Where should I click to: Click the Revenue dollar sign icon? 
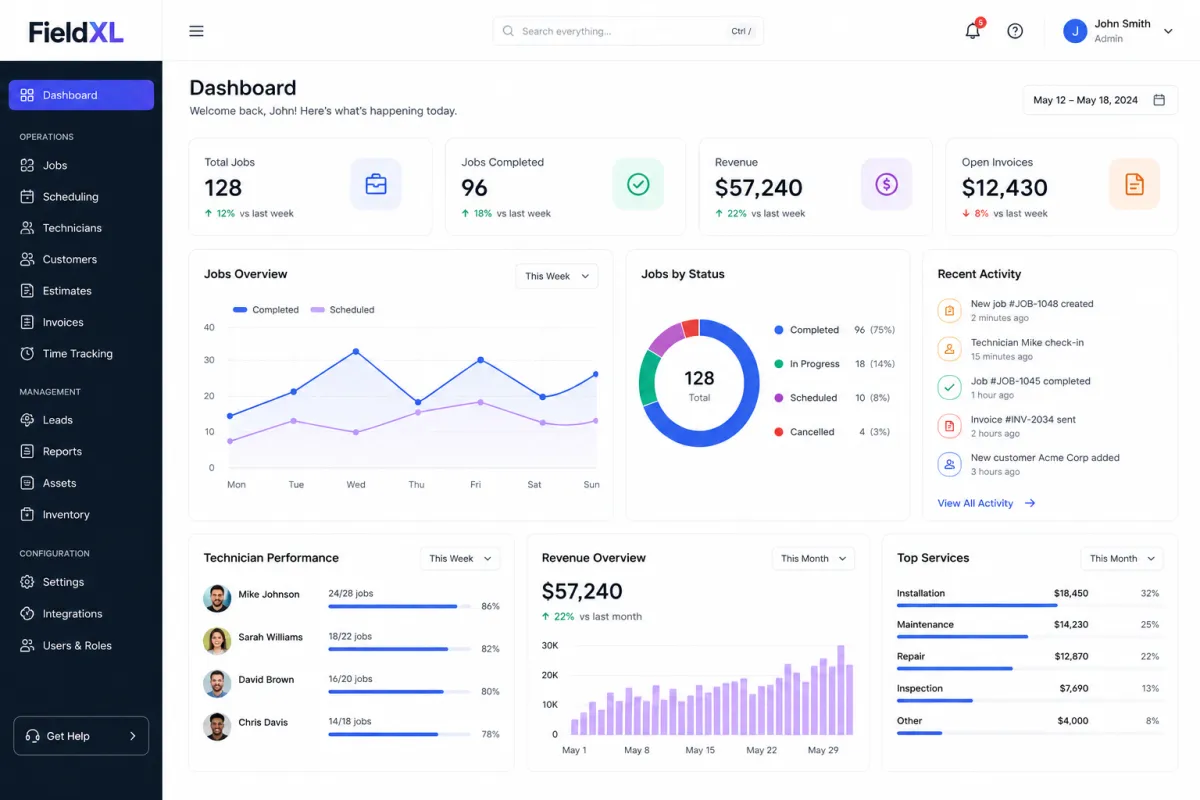(886, 184)
